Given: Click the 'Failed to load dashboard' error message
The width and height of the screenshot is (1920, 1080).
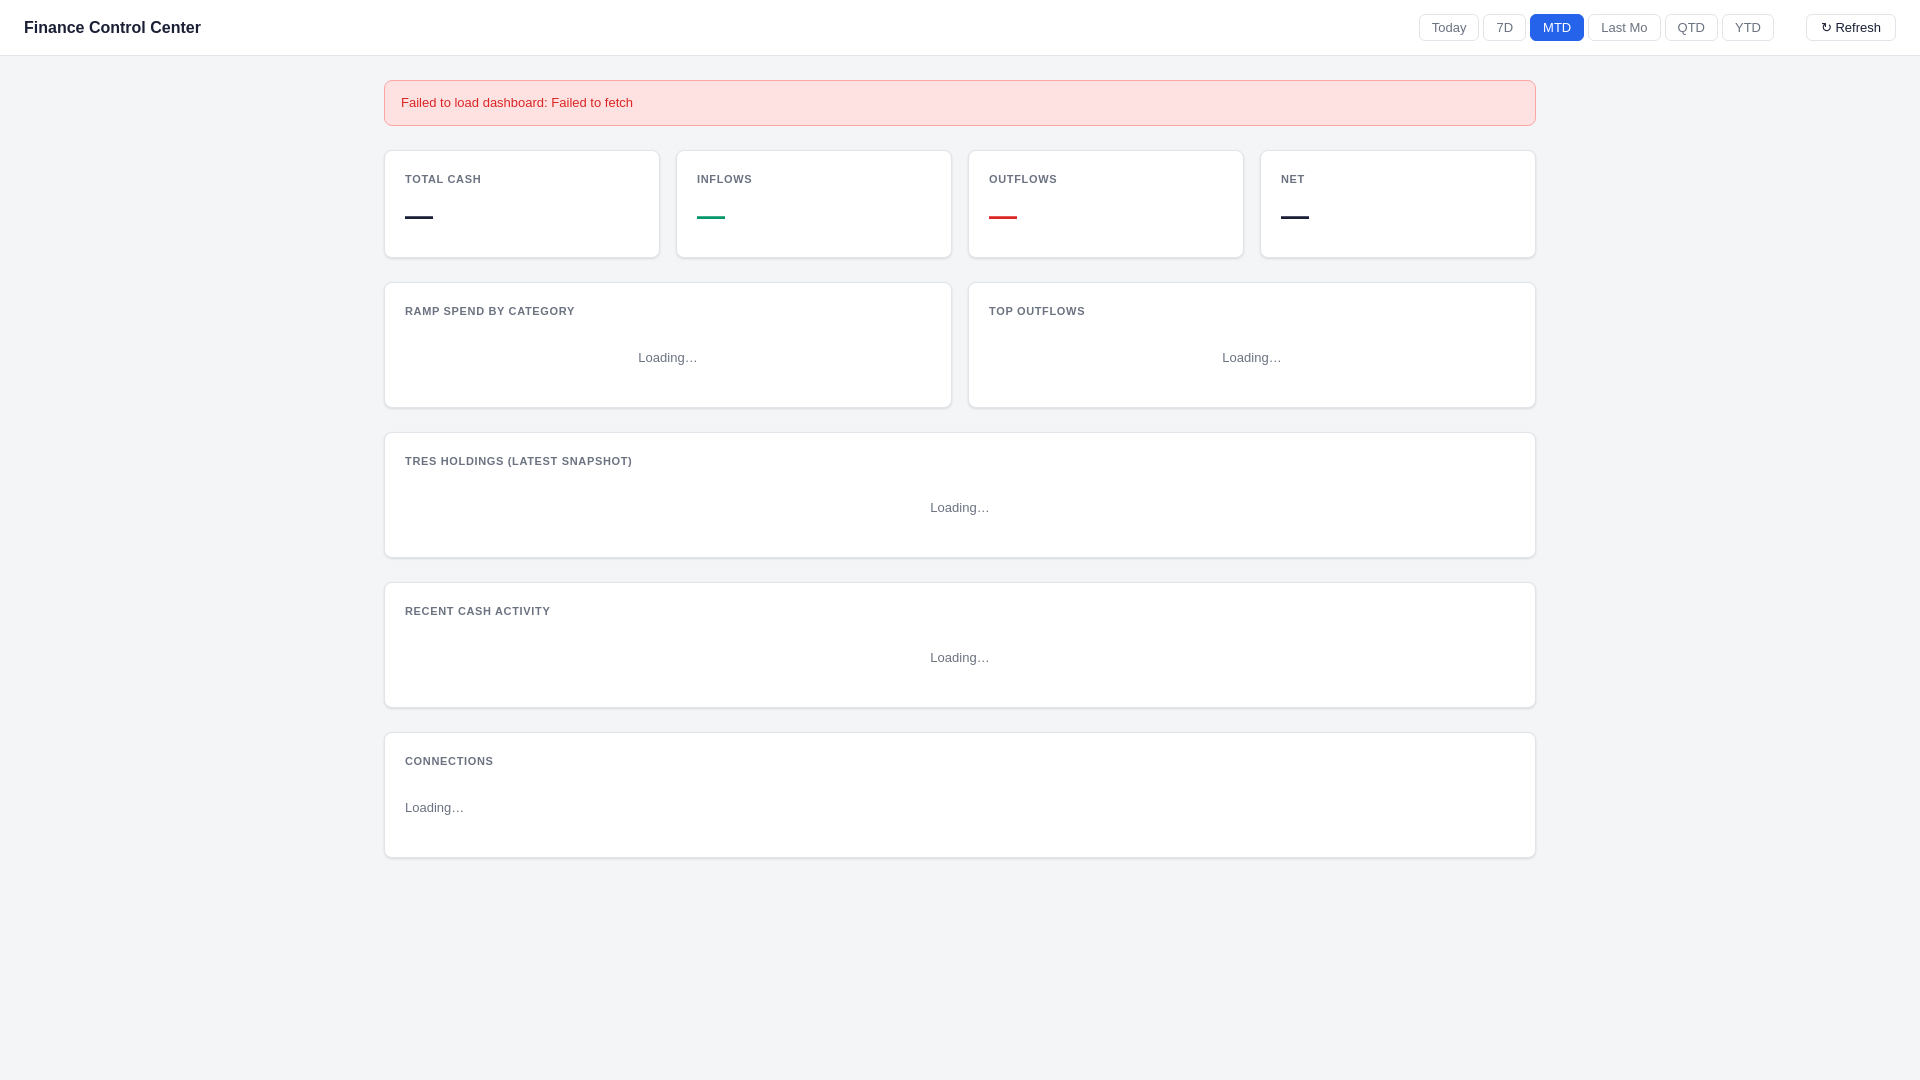Looking at the screenshot, I should (517, 103).
